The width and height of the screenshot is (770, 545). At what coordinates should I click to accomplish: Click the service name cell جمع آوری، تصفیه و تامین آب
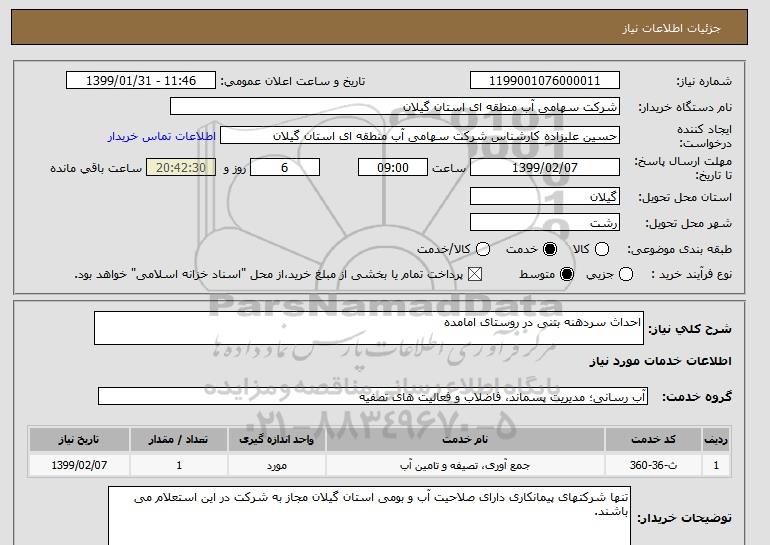465,465
